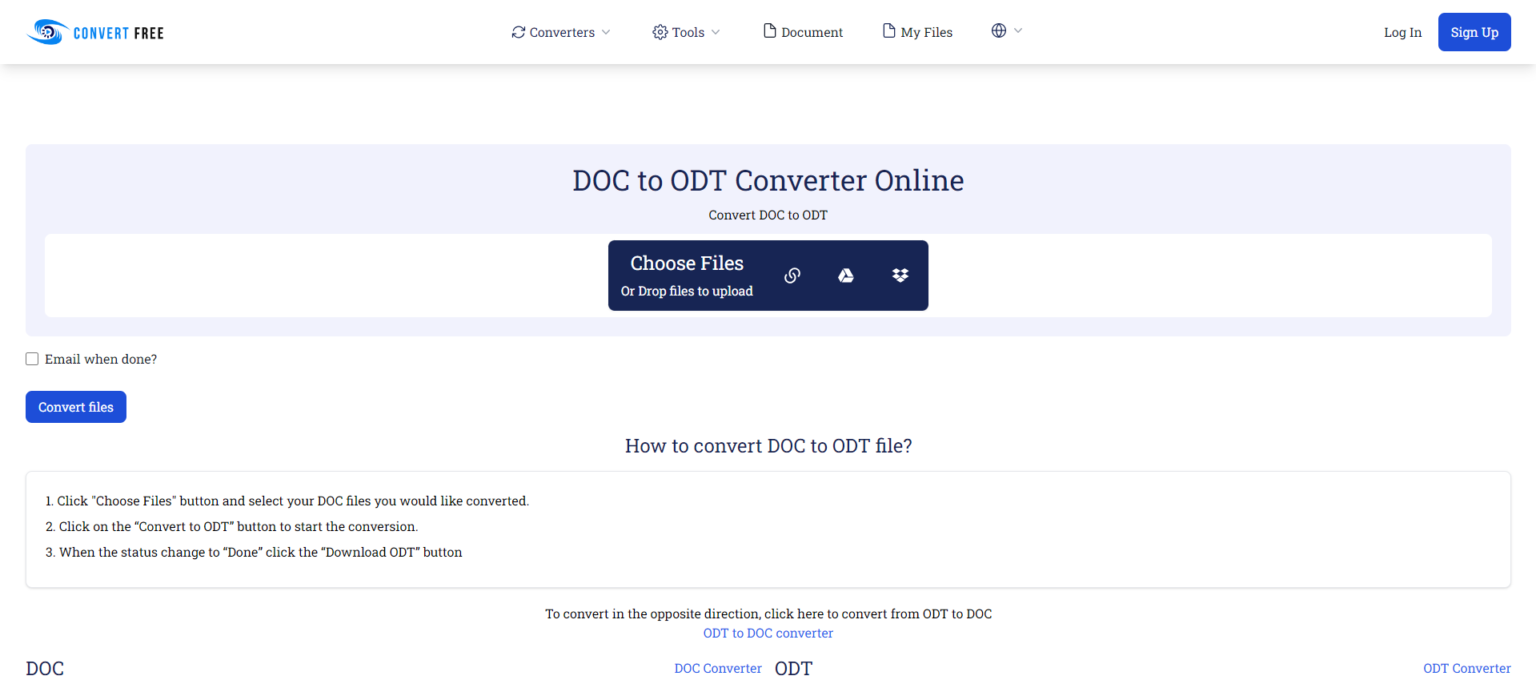The width and height of the screenshot is (1536, 684).
Task: Open the ODT to DOC converter link
Action: [768, 633]
